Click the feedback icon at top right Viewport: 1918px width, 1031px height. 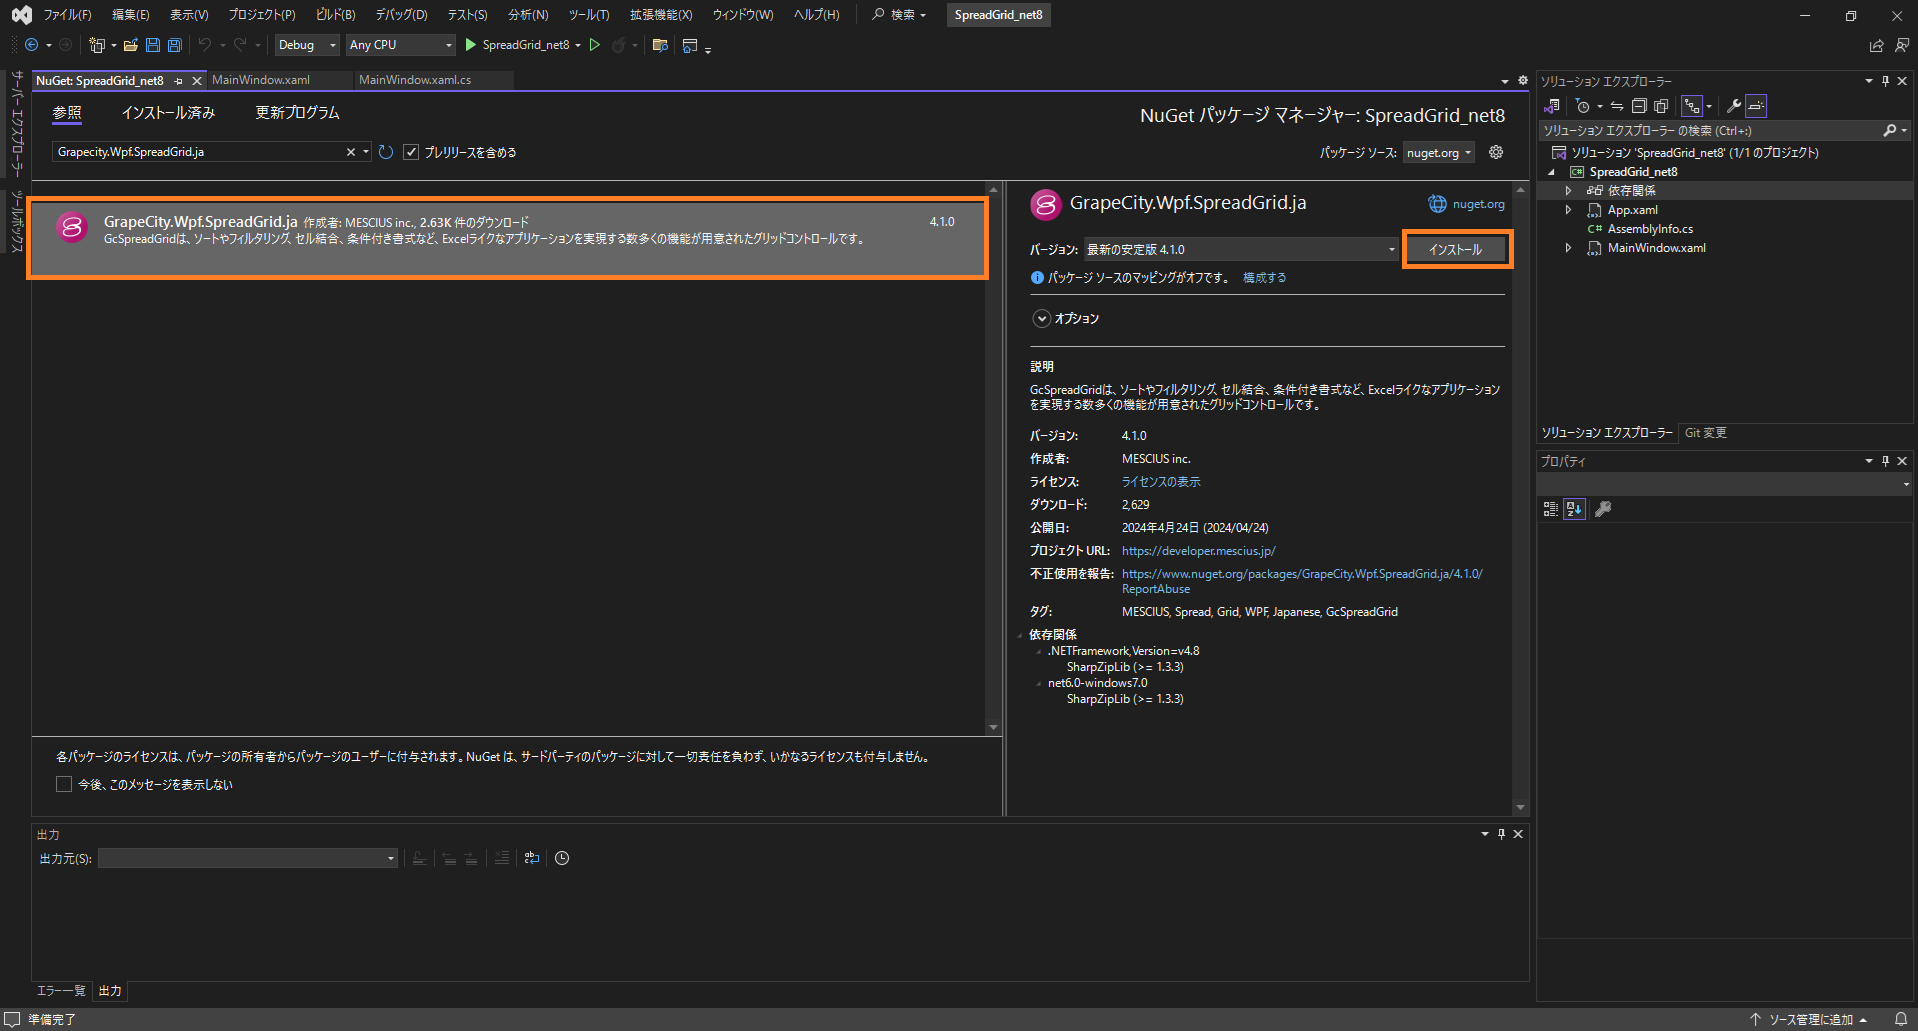(1901, 45)
